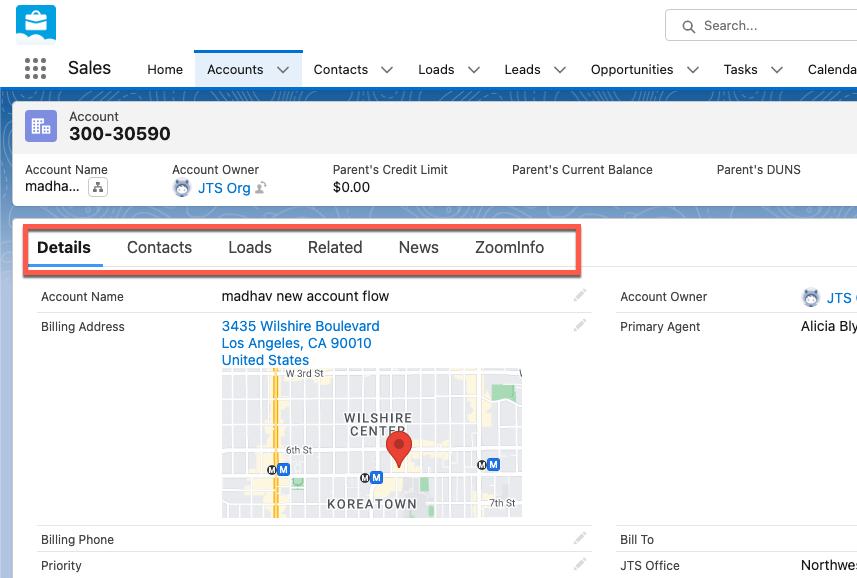
Task: Click the Parent's Current Balance label
Action: 582,170
